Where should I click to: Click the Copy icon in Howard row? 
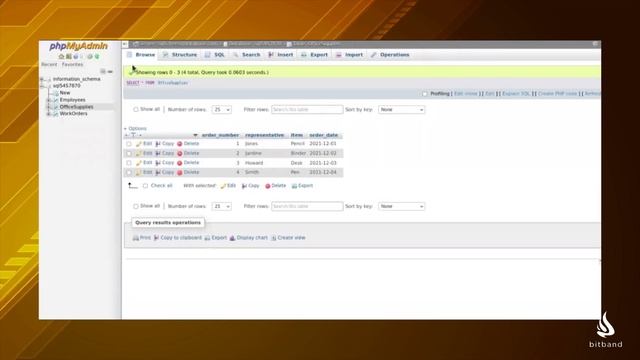pyautogui.click(x=158, y=163)
